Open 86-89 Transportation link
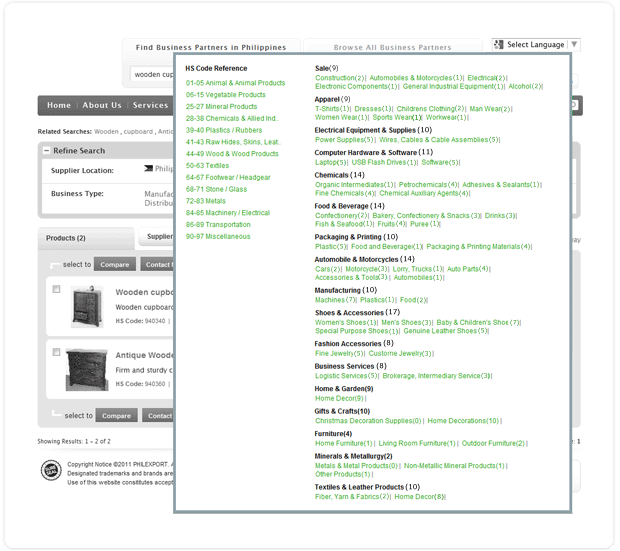Screen dimensions: 620x551 (218, 225)
